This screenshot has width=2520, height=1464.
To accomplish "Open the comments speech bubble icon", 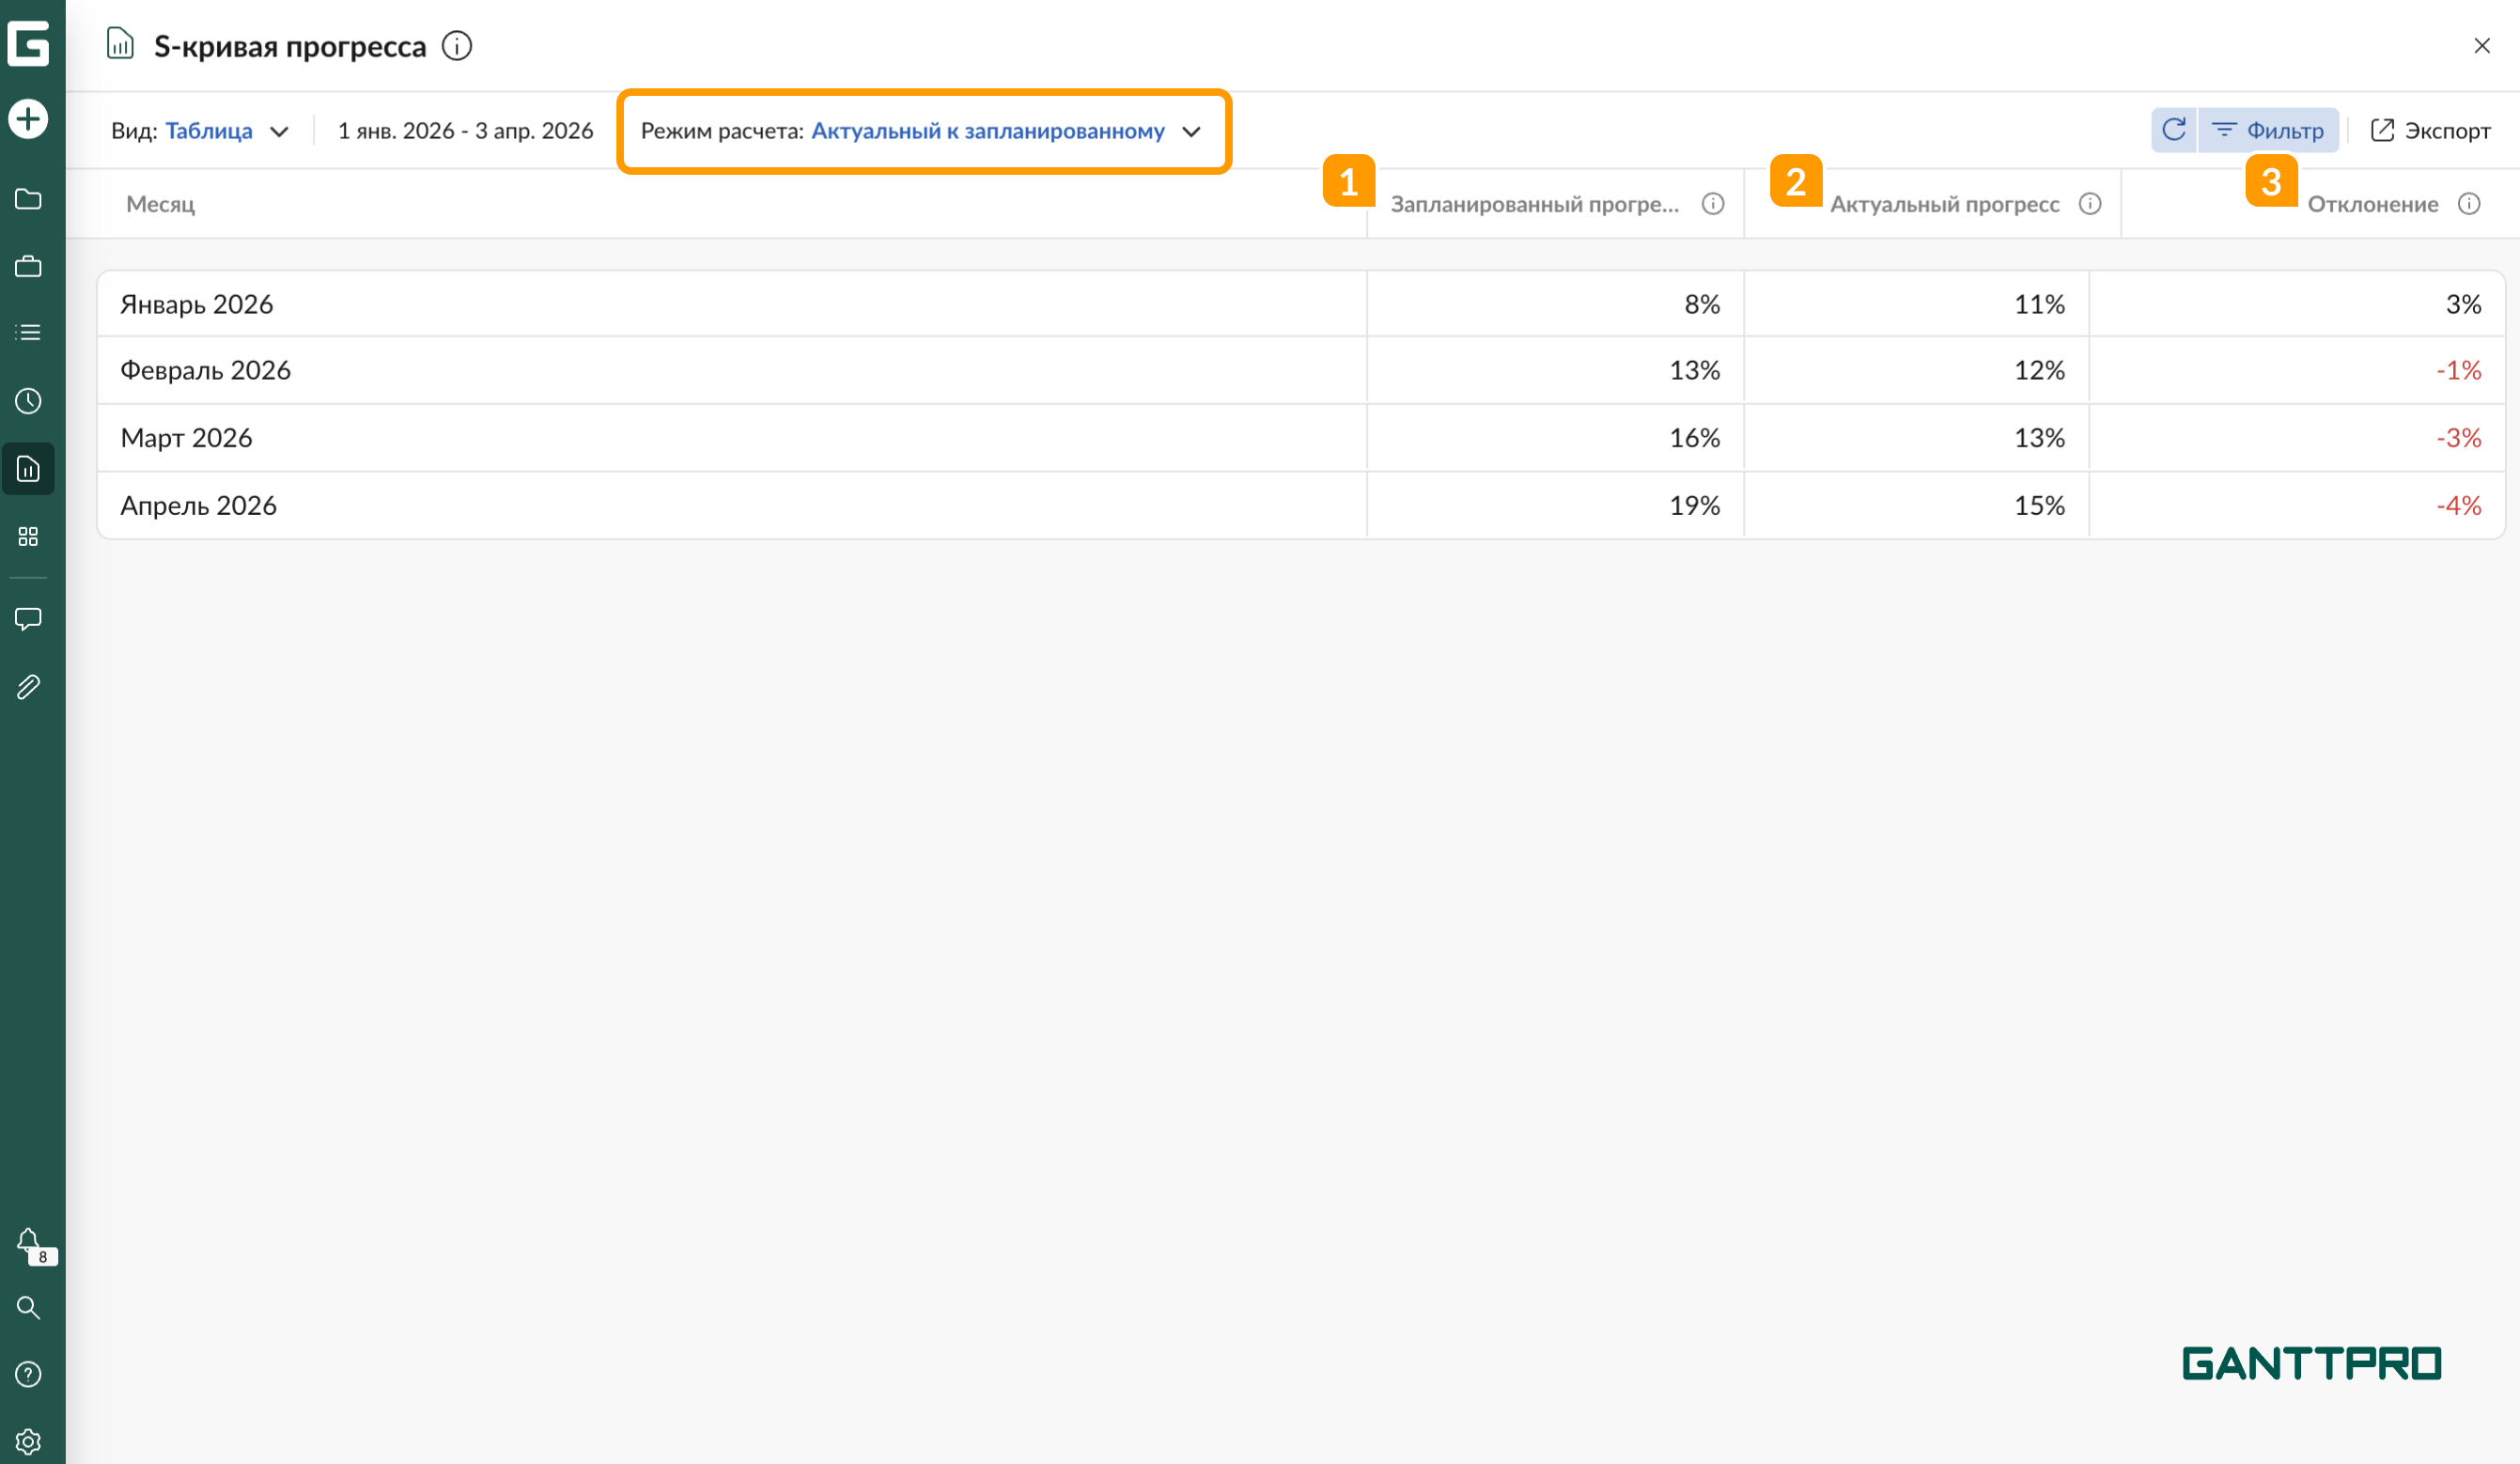I will pyautogui.click(x=28, y=619).
